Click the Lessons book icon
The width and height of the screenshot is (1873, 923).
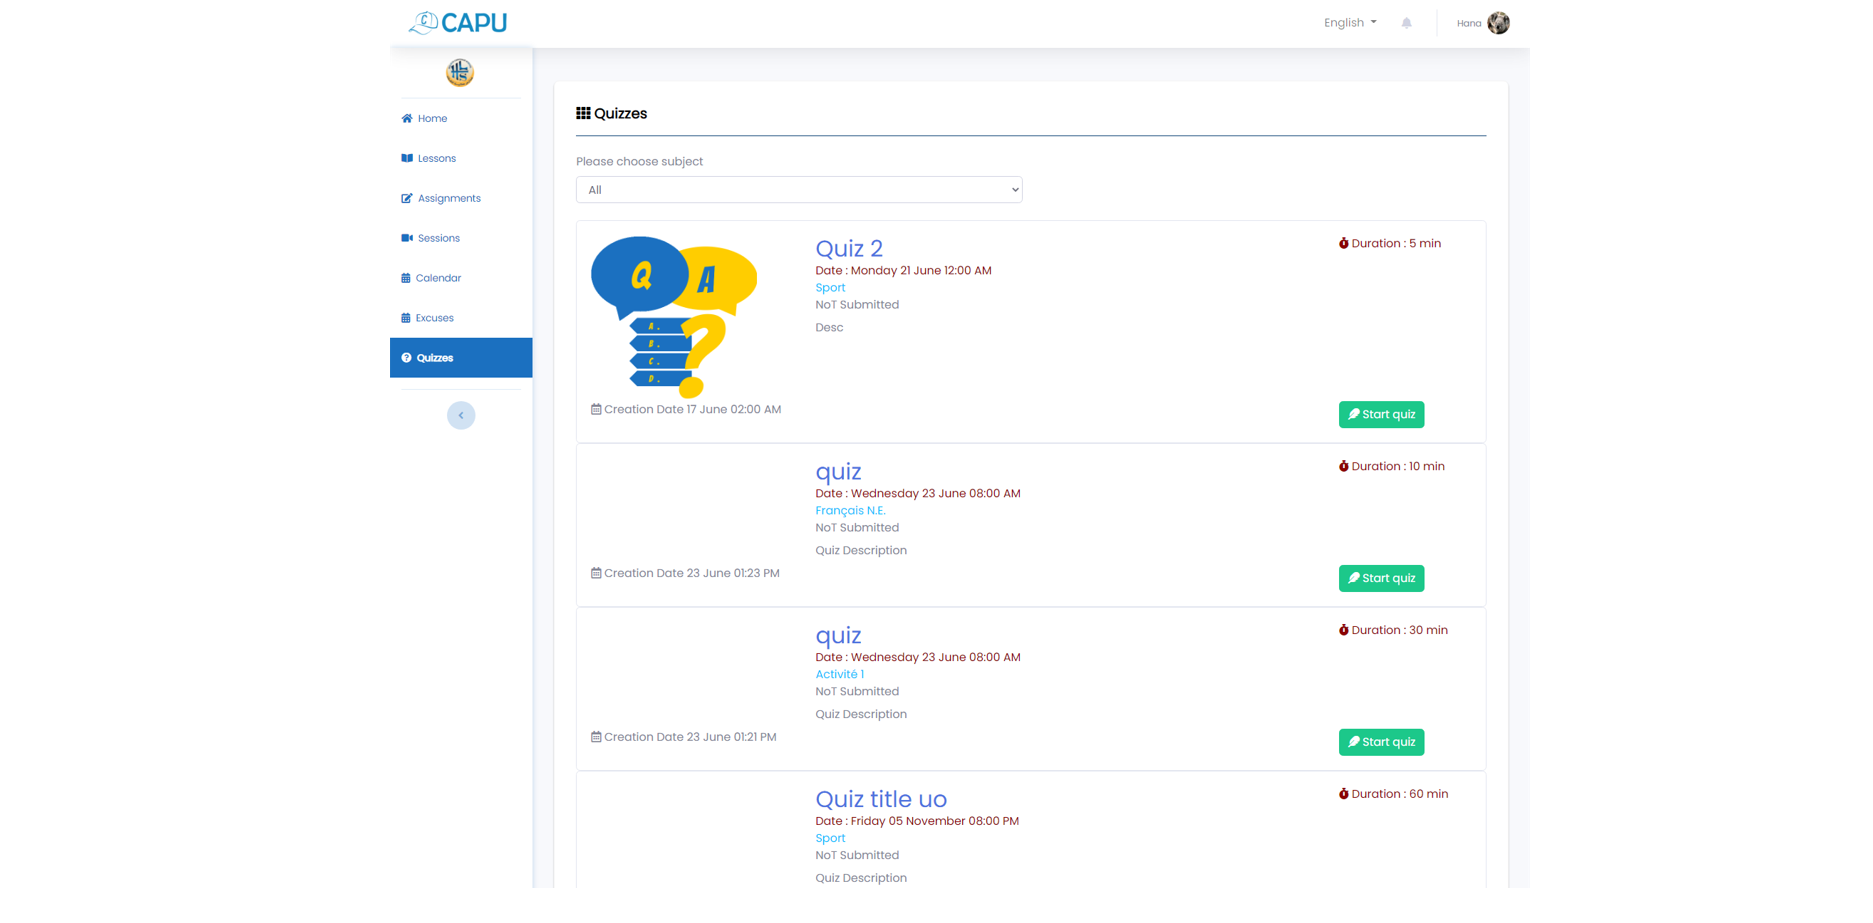pyautogui.click(x=407, y=158)
